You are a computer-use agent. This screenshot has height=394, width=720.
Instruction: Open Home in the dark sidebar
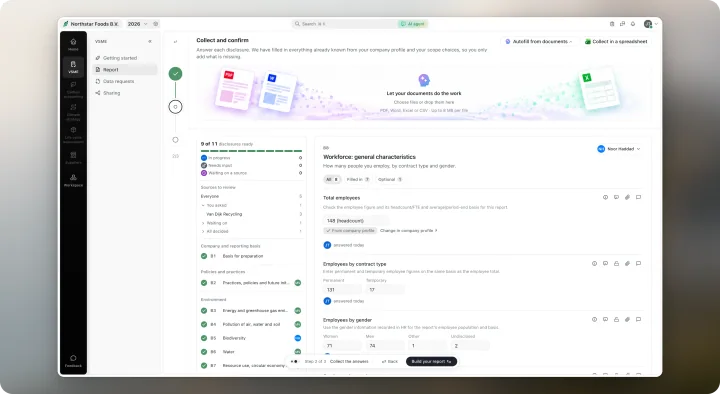pos(73,44)
